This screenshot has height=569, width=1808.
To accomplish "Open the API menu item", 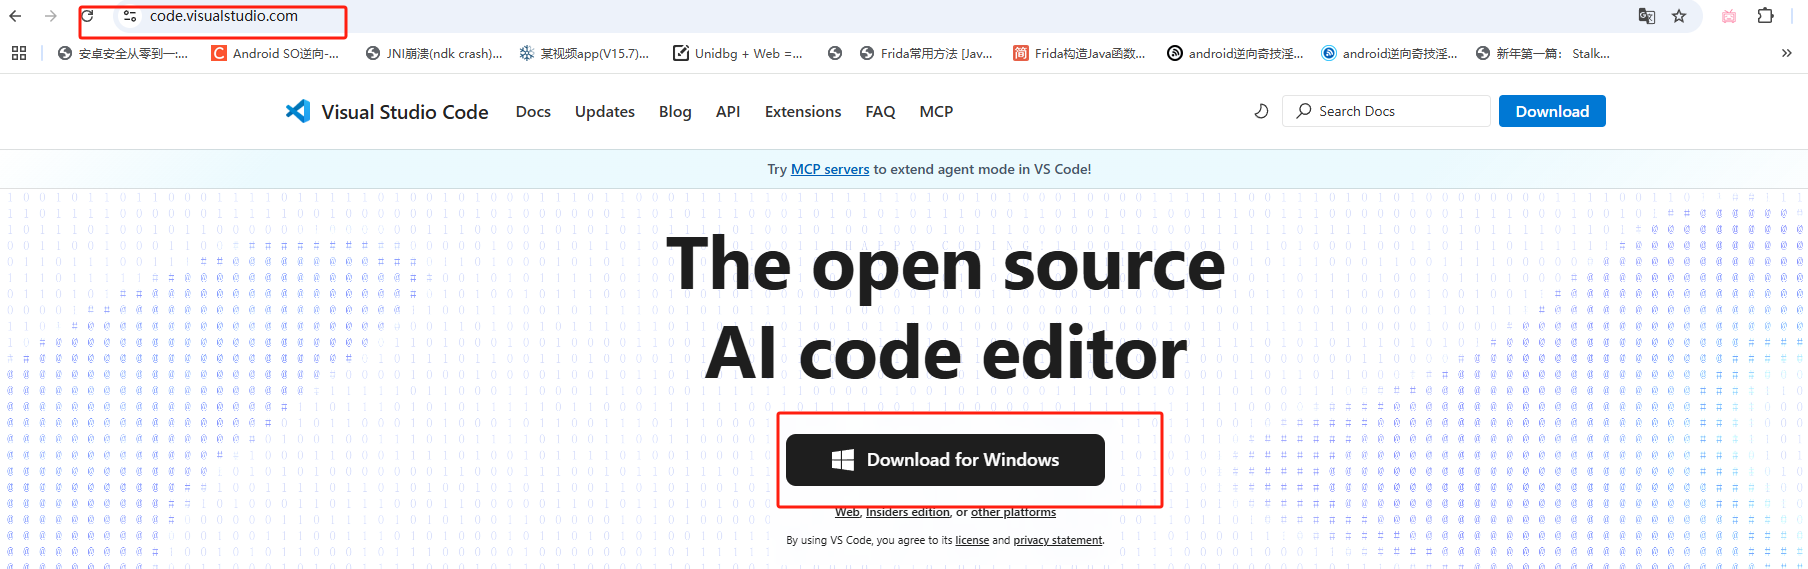I will (728, 112).
